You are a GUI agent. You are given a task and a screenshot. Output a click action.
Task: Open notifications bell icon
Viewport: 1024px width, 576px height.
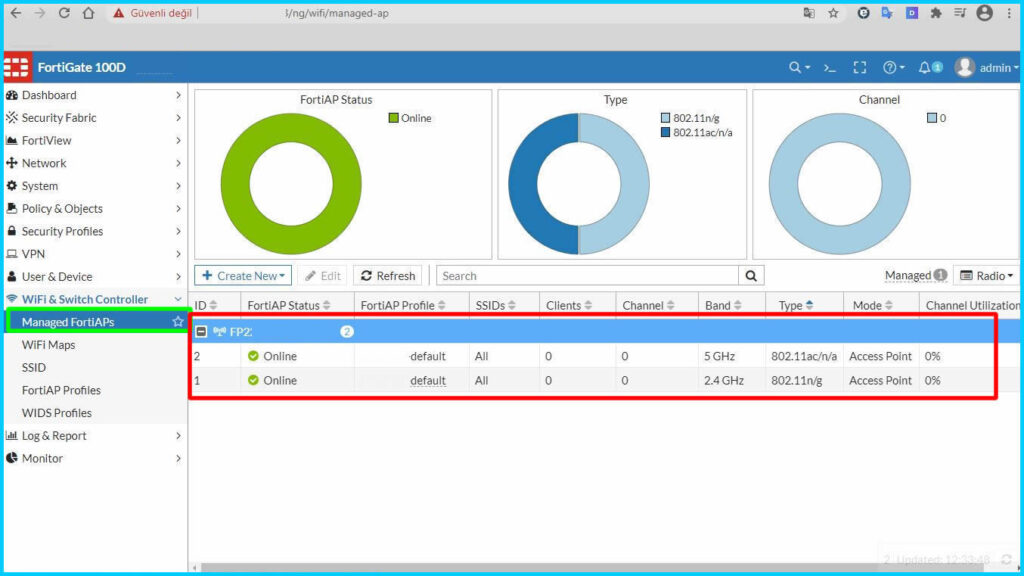925,67
